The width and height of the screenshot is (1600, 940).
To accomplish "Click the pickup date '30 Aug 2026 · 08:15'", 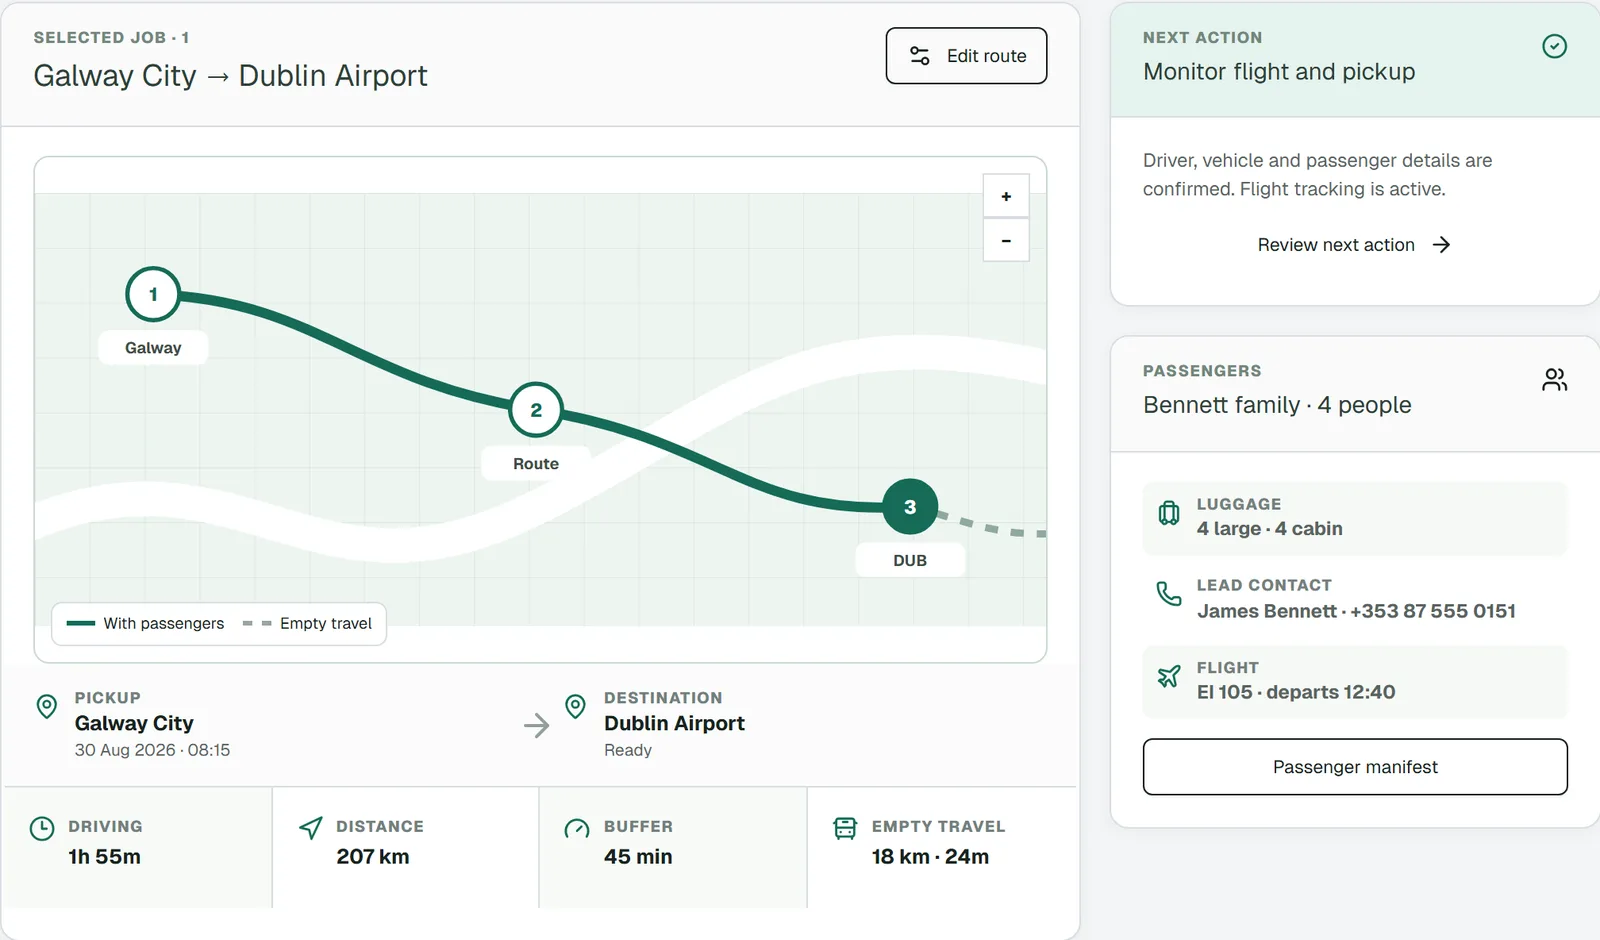I will coord(152,750).
